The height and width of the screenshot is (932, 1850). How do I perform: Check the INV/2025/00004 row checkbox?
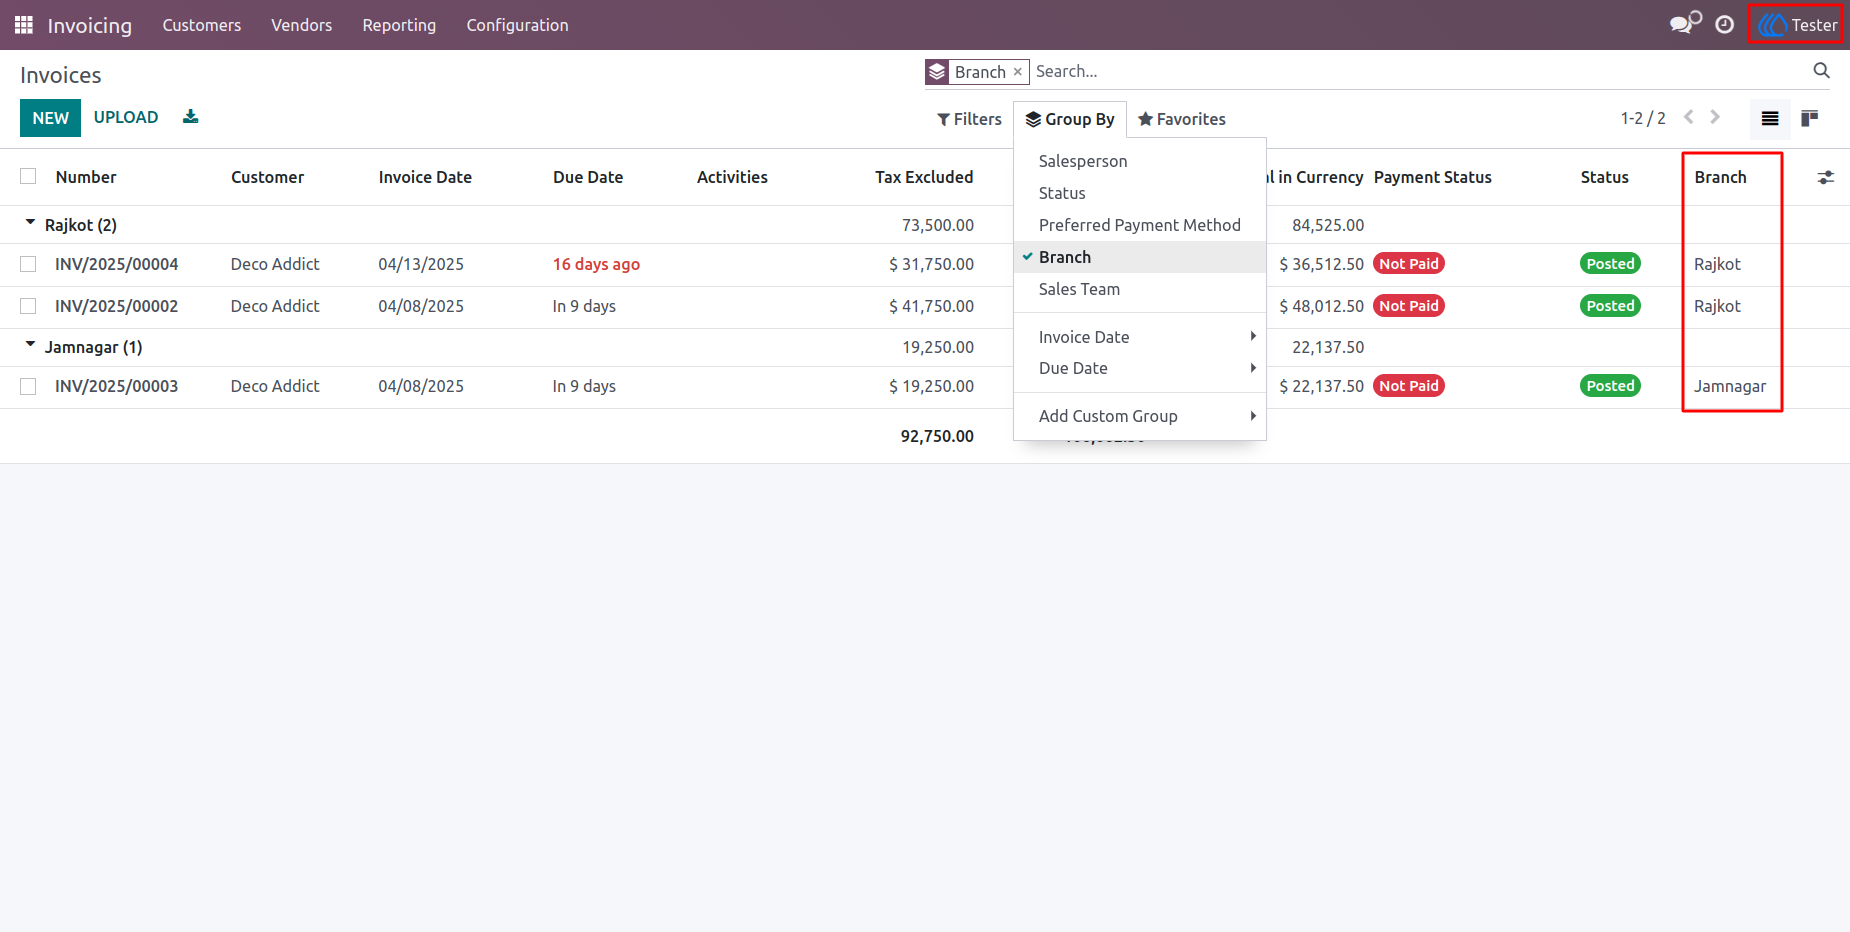(x=28, y=264)
